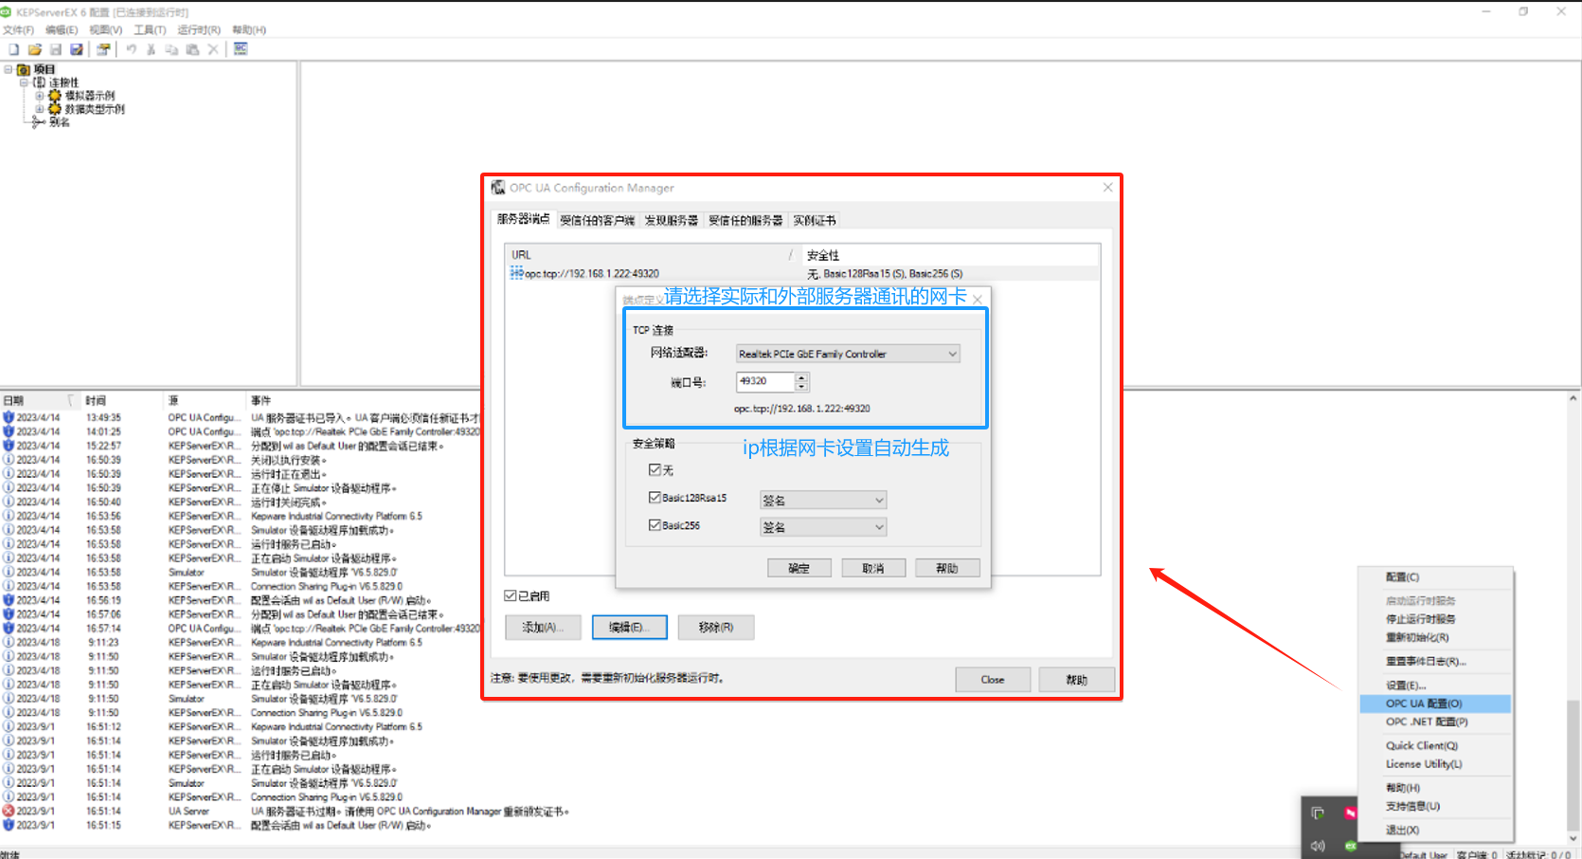Switch to the 实例证书 tab

(x=815, y=220)
